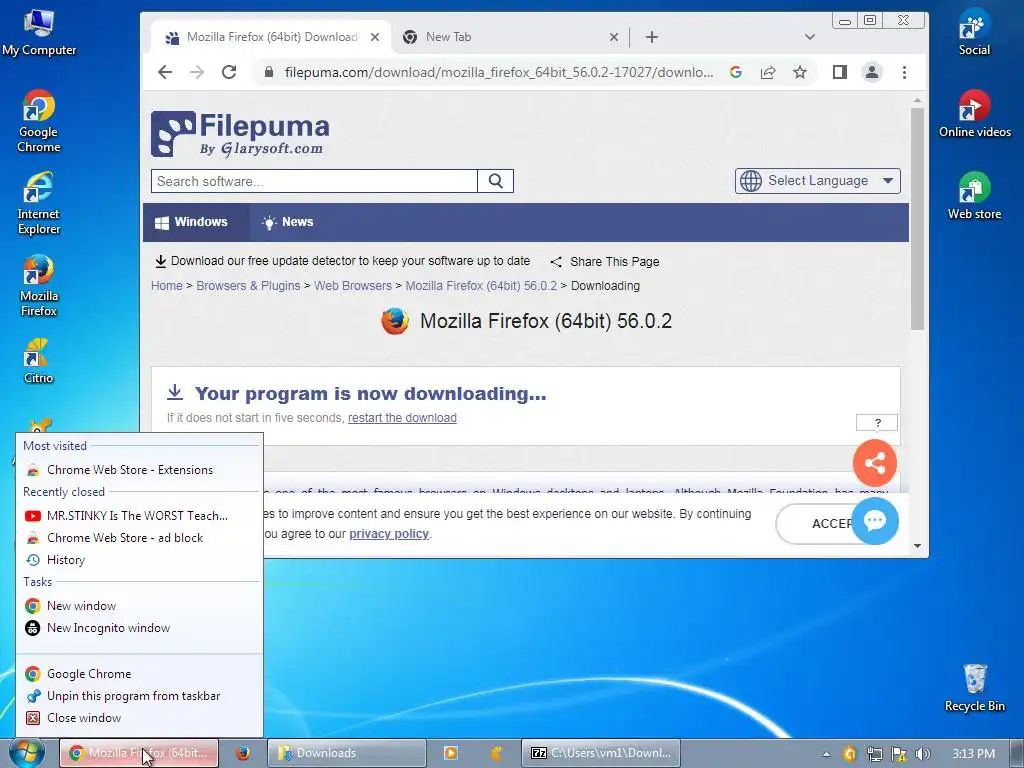1024x768 pixels.
Task: Bookmark this page with star icon
Action: click(800, 72)
